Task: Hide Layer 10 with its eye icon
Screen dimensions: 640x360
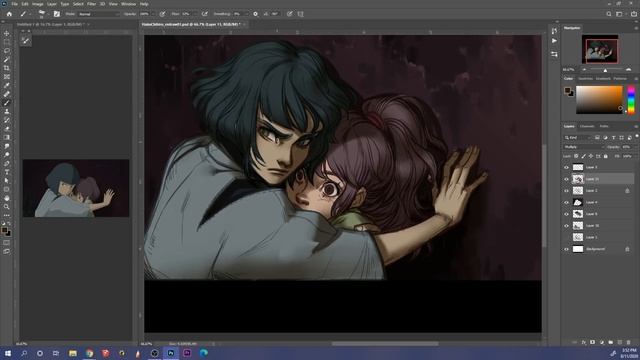Action: (566, 226)
